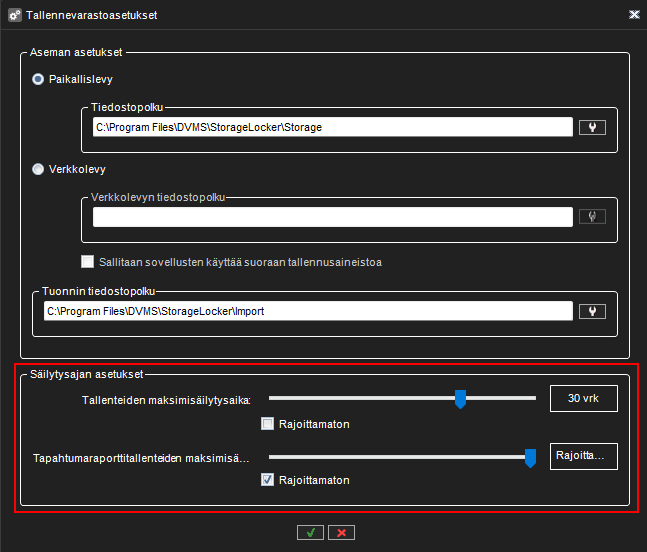Check Rajoittamaton under Tallenteiden maksimisäilytysaika

[x=267, y=423]
